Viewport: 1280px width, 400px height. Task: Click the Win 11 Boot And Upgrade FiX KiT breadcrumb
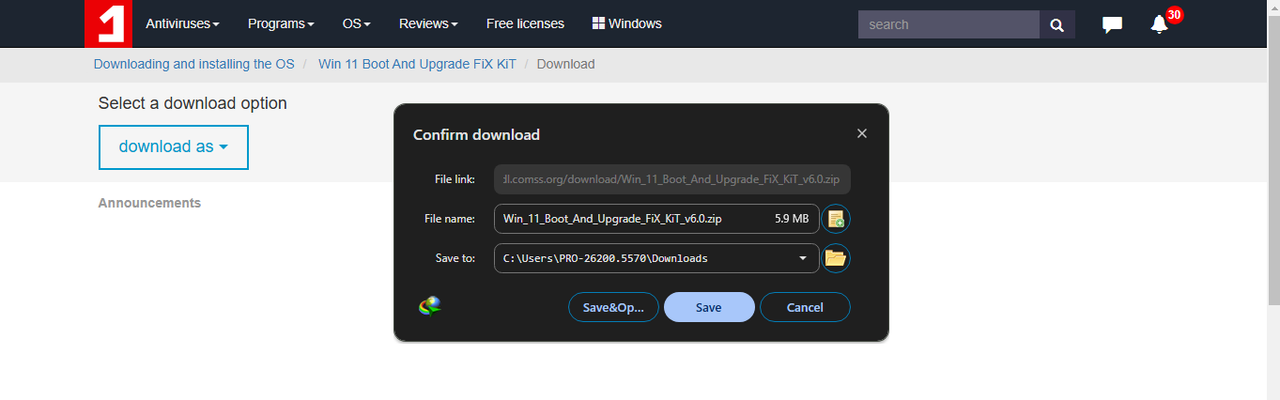[417, 64]
